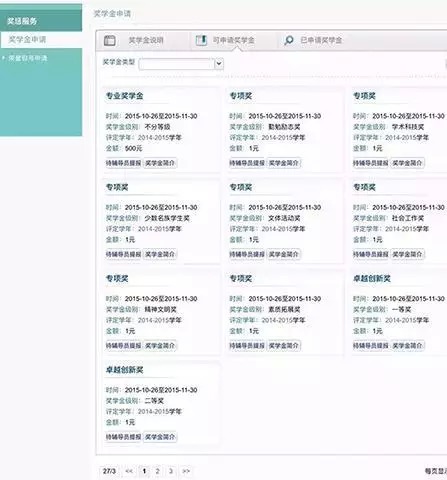This screenshot has width=447, height=480.
Task: Jump to first page with << arrow
Action: pyautogui.click(x=129, y=471)
